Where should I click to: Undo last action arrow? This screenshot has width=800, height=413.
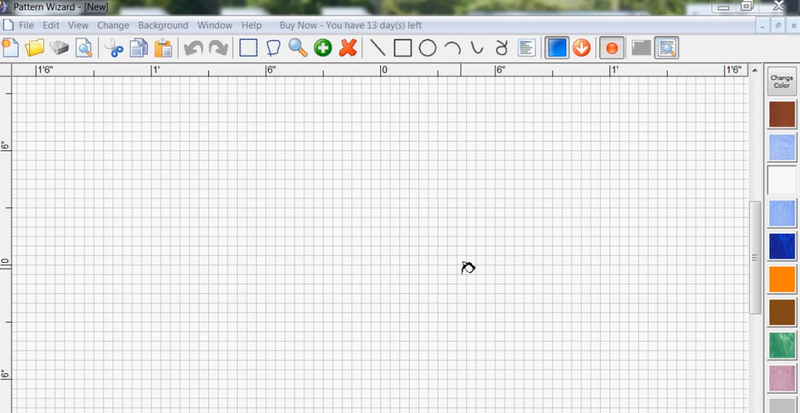193,48
